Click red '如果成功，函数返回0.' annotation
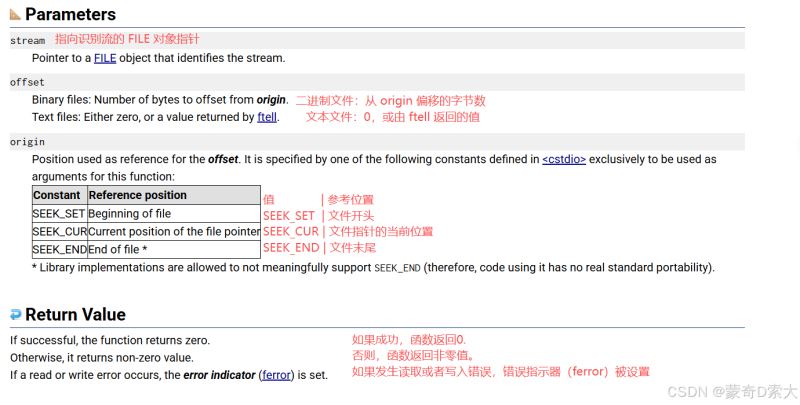This screenshot has width=800, height=405. pyautogui.click(x=409, y=339)
